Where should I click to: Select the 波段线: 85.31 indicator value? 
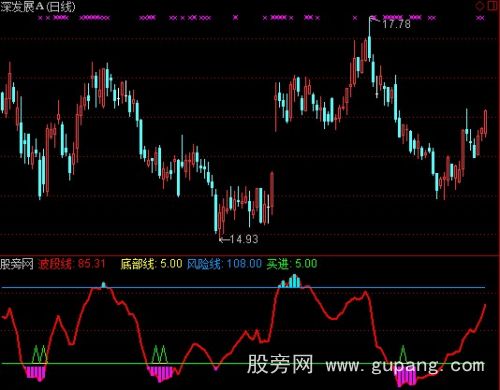point(72,264)
